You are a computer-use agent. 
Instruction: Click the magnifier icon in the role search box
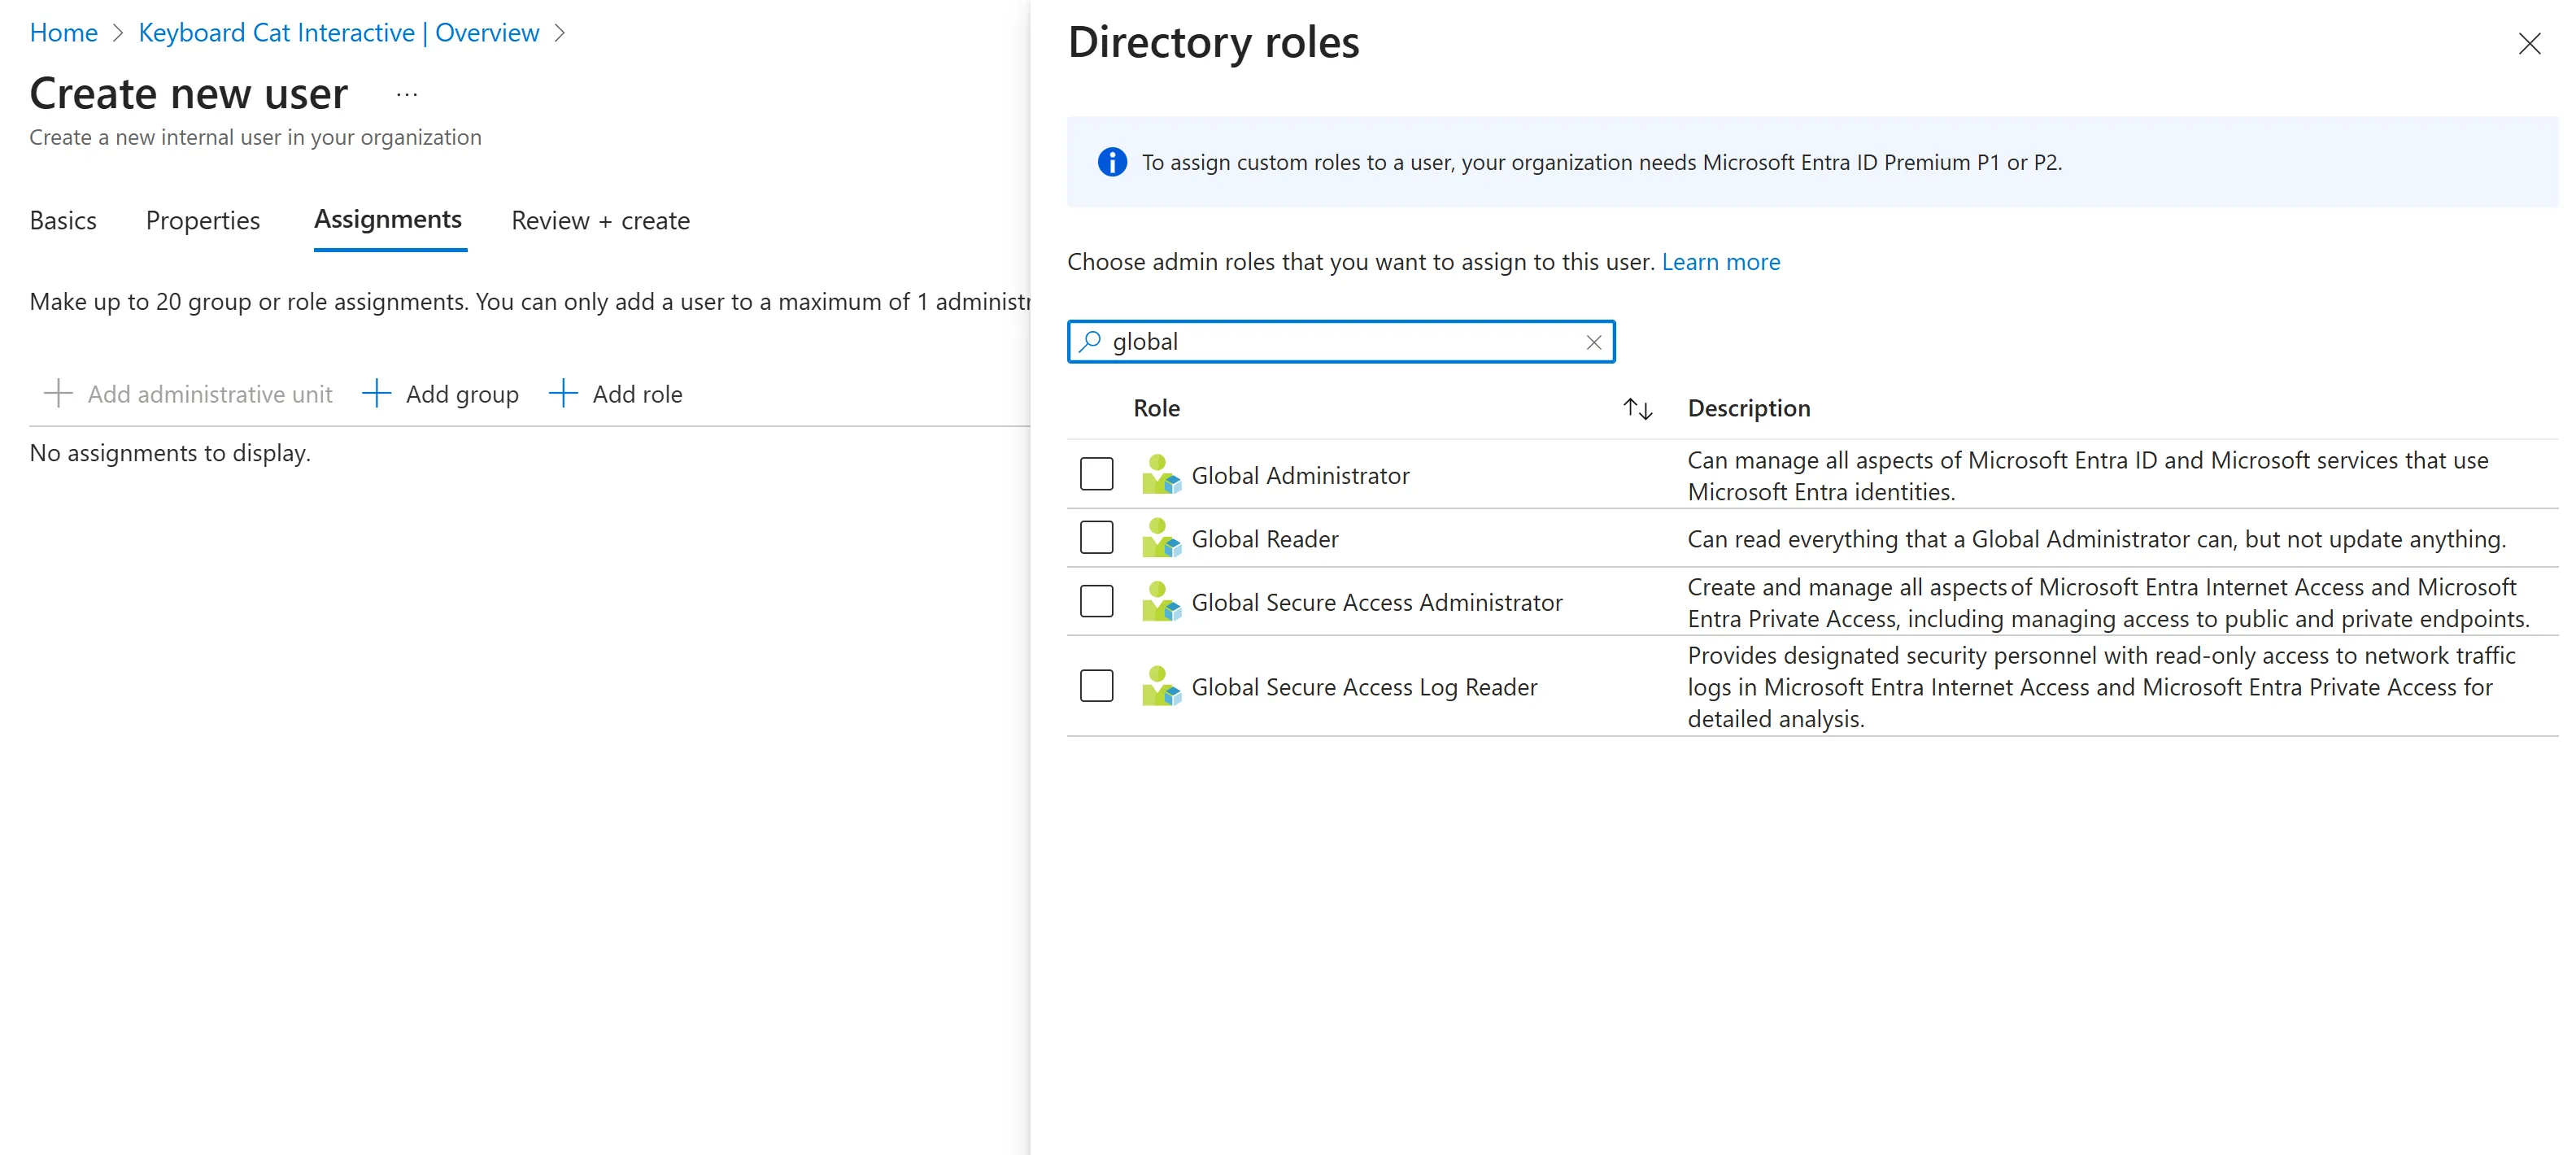tap(1089, 341)
